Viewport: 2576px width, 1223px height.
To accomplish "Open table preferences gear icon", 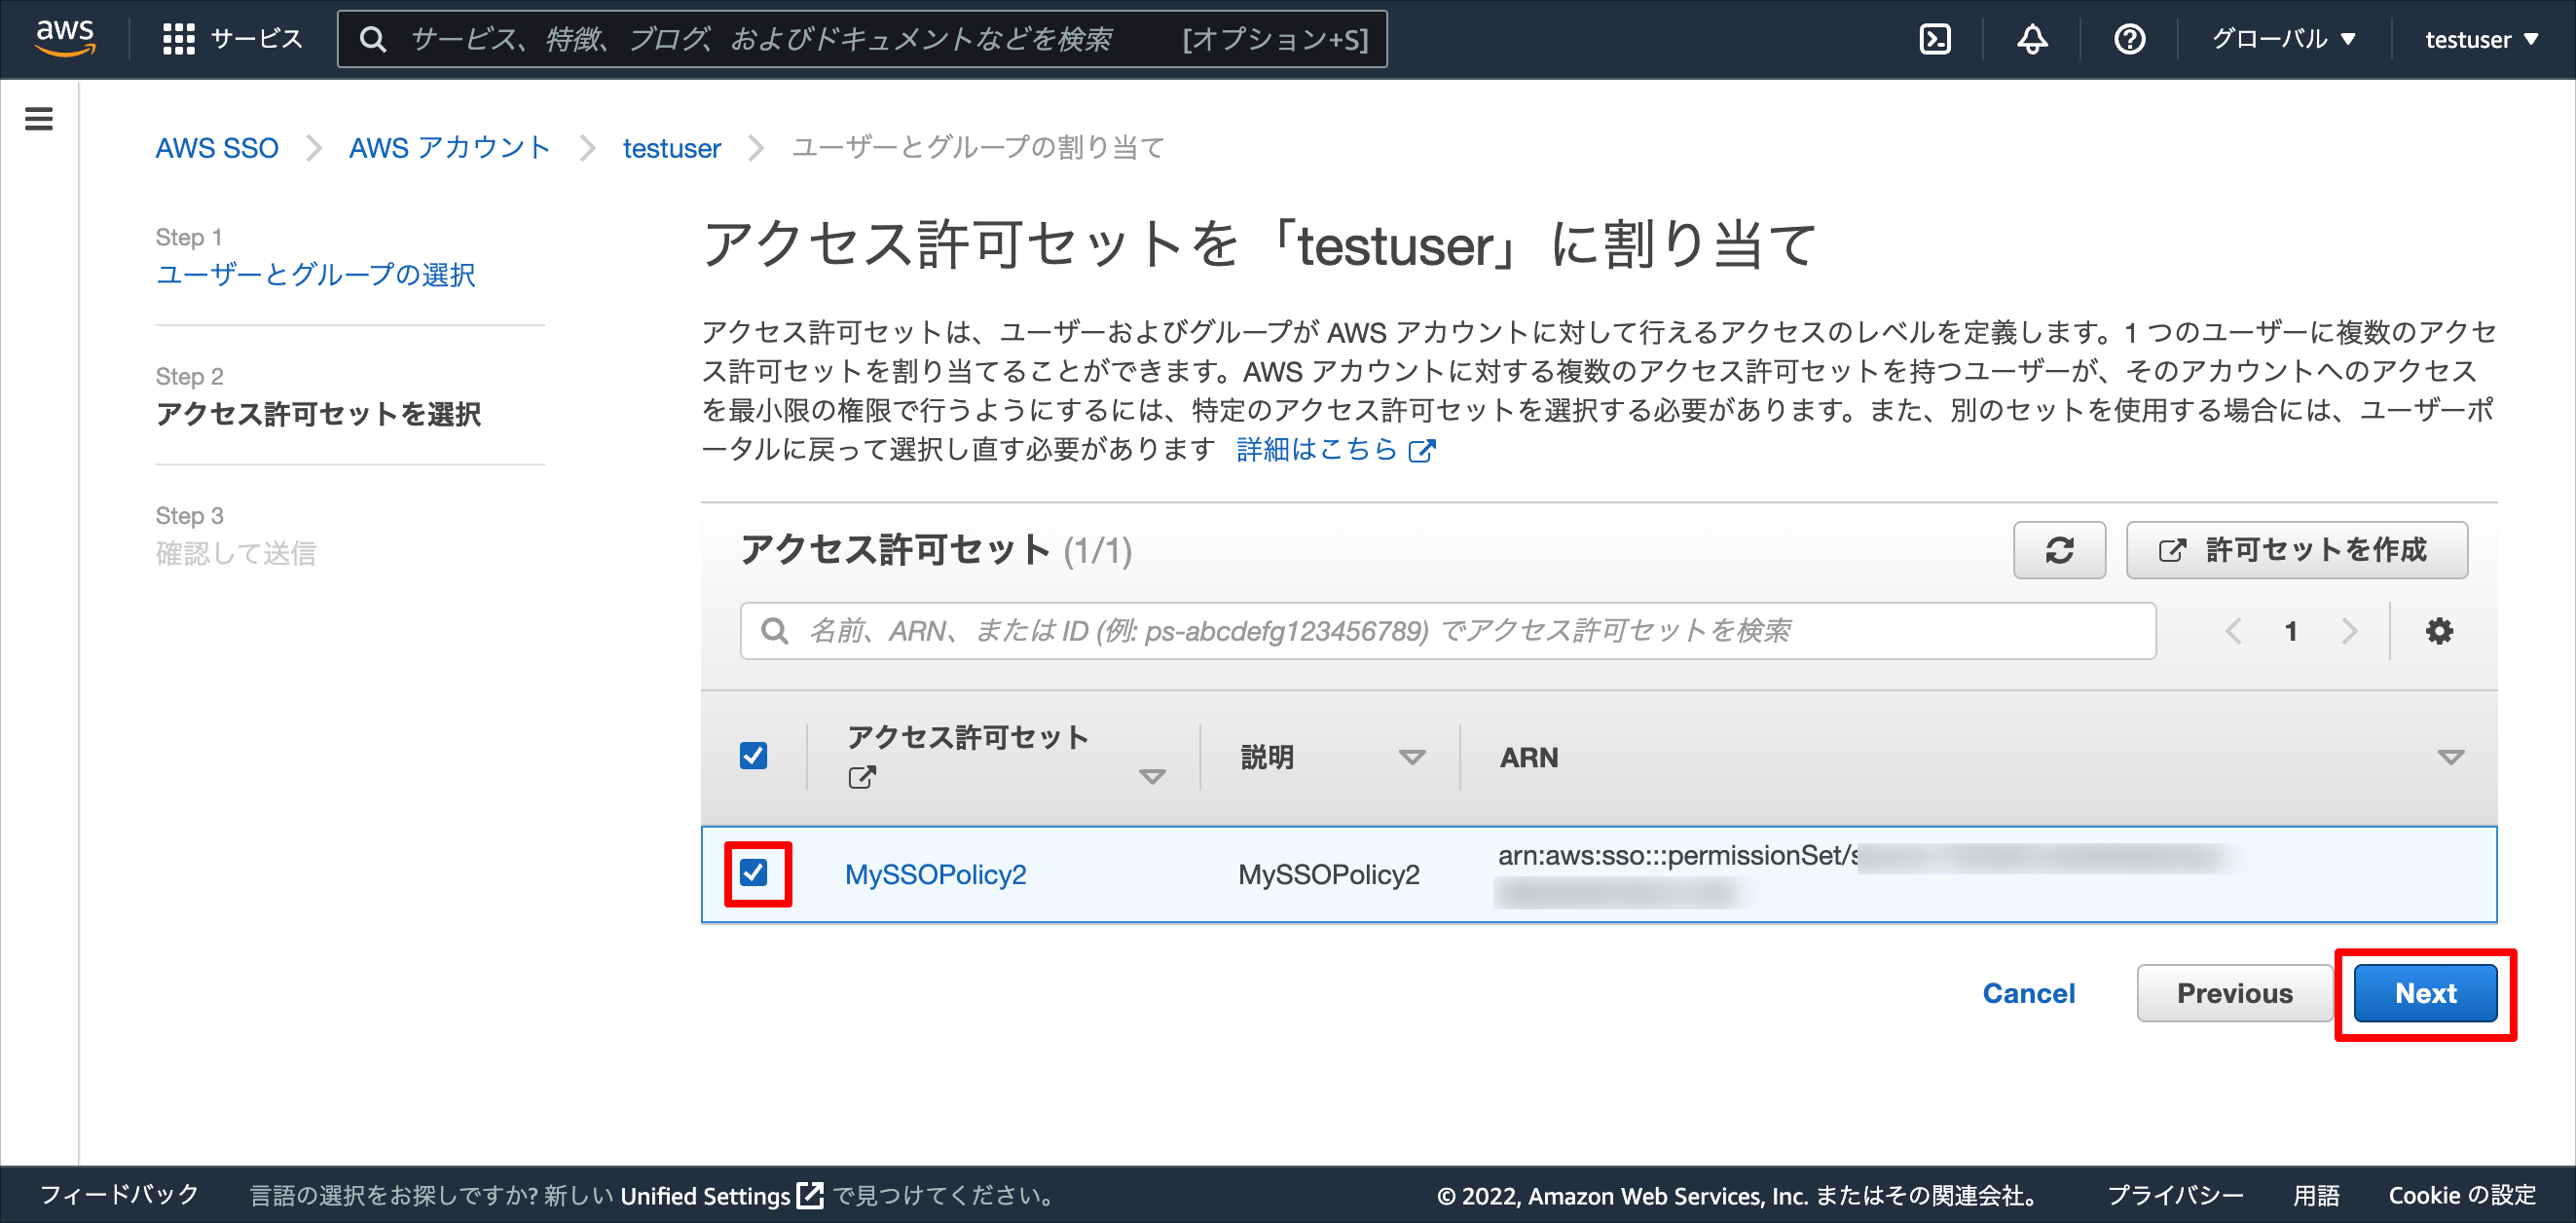I will [x=2439, y=631].
